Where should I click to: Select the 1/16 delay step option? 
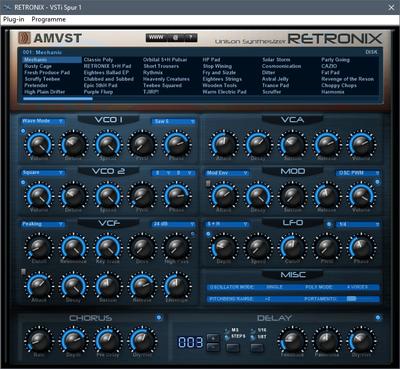pyautogui.click(x=259, y=330)
